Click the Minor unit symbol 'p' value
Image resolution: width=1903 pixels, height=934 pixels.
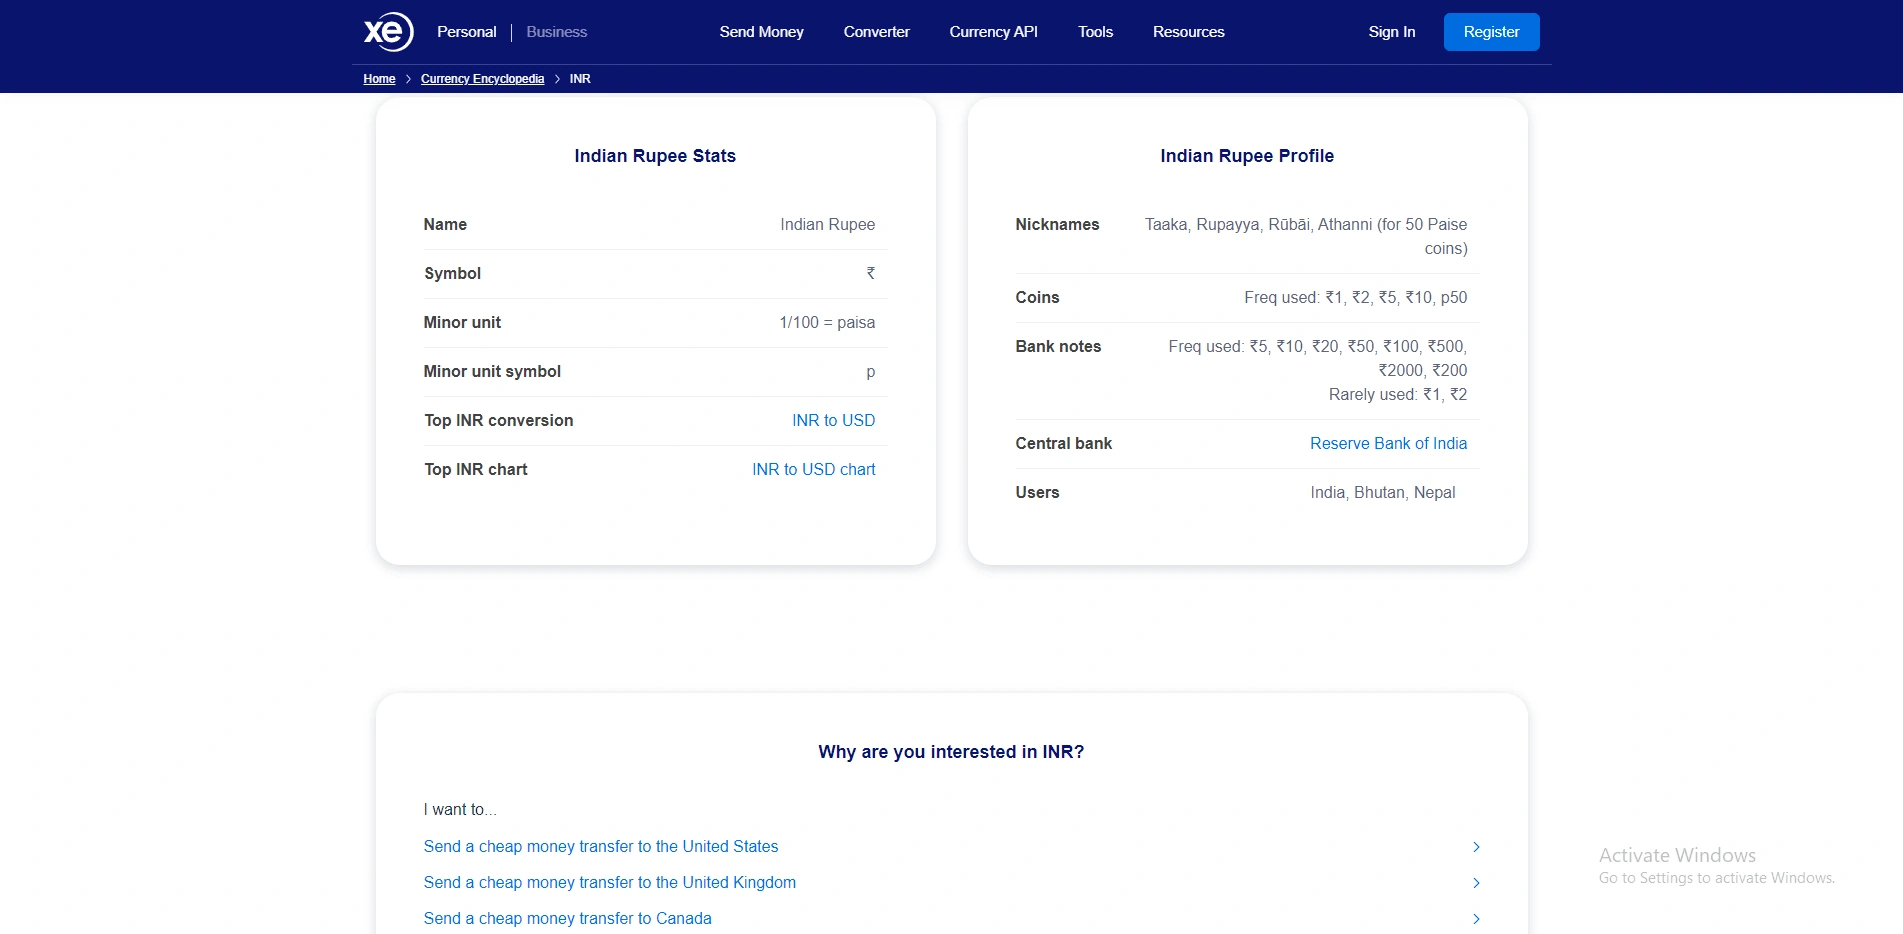point(870,372)
